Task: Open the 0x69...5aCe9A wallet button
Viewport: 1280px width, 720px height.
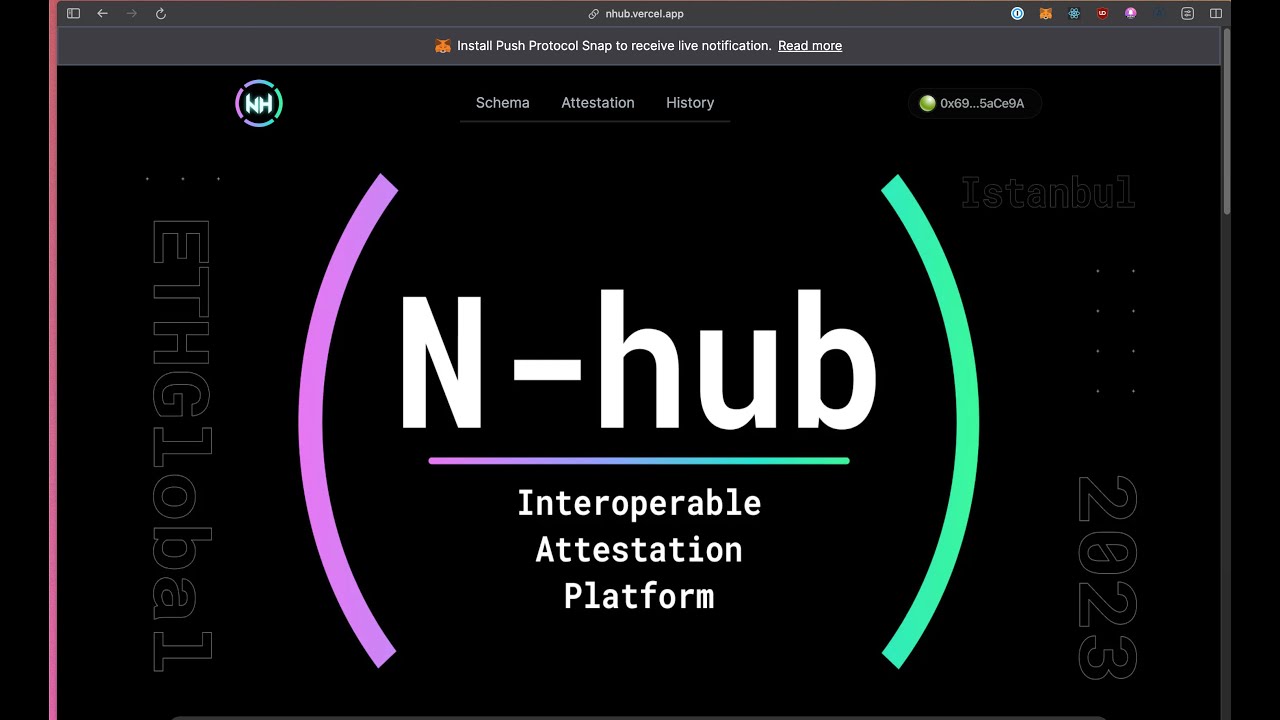Action: click(x=975, y=103)
